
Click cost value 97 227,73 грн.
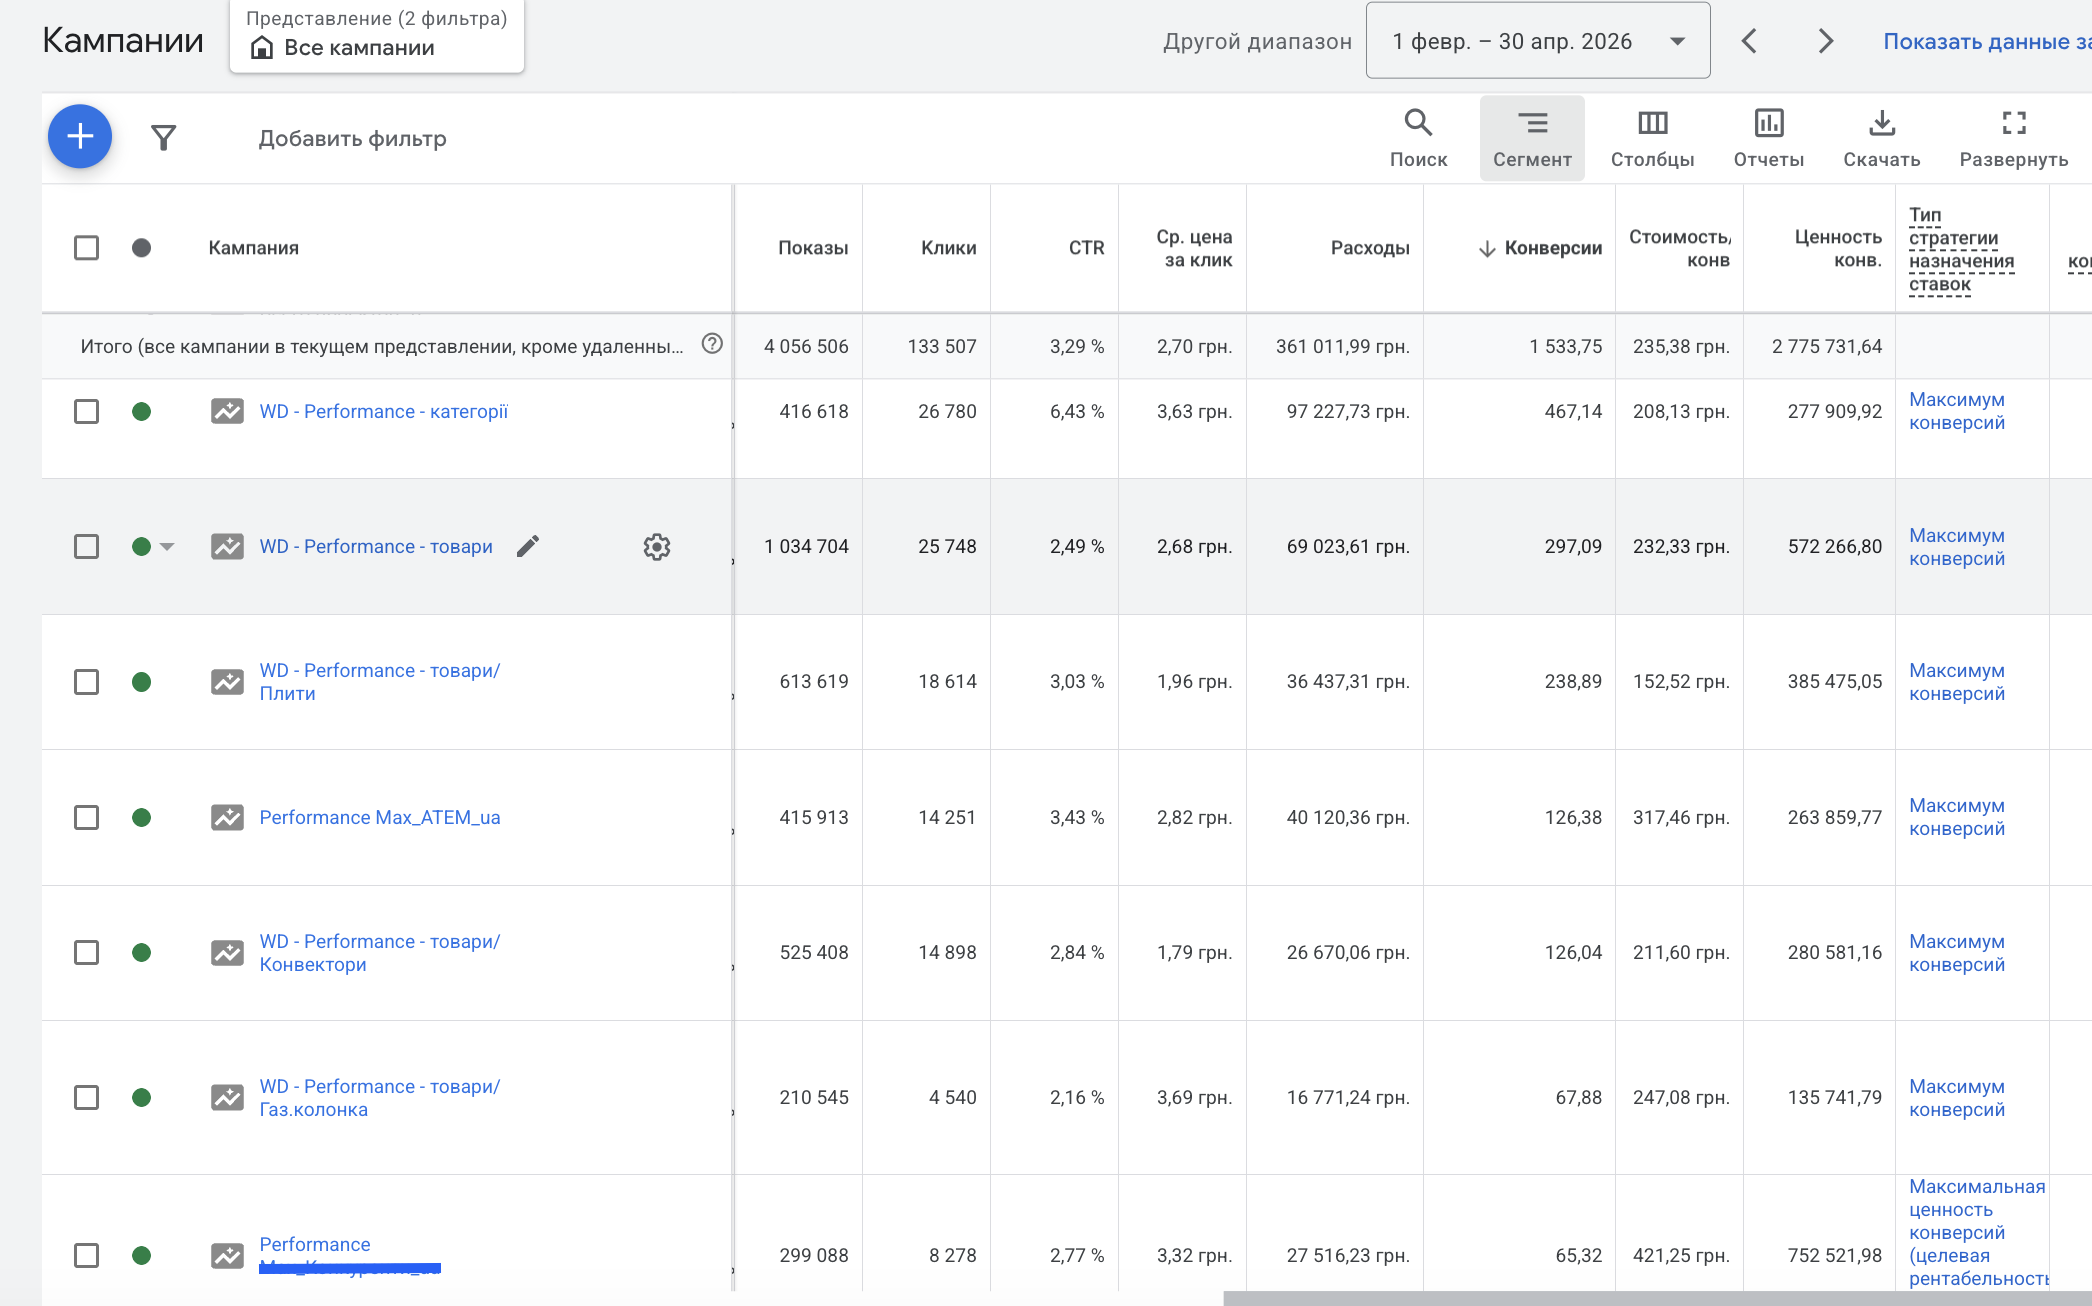1348,411
